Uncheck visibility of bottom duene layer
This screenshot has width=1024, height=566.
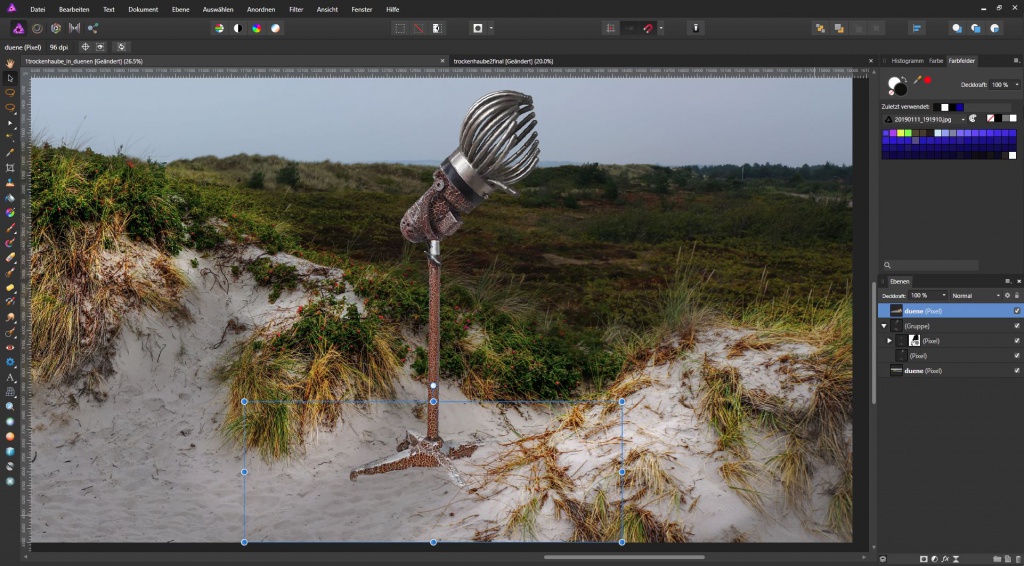coord(1017,371)
